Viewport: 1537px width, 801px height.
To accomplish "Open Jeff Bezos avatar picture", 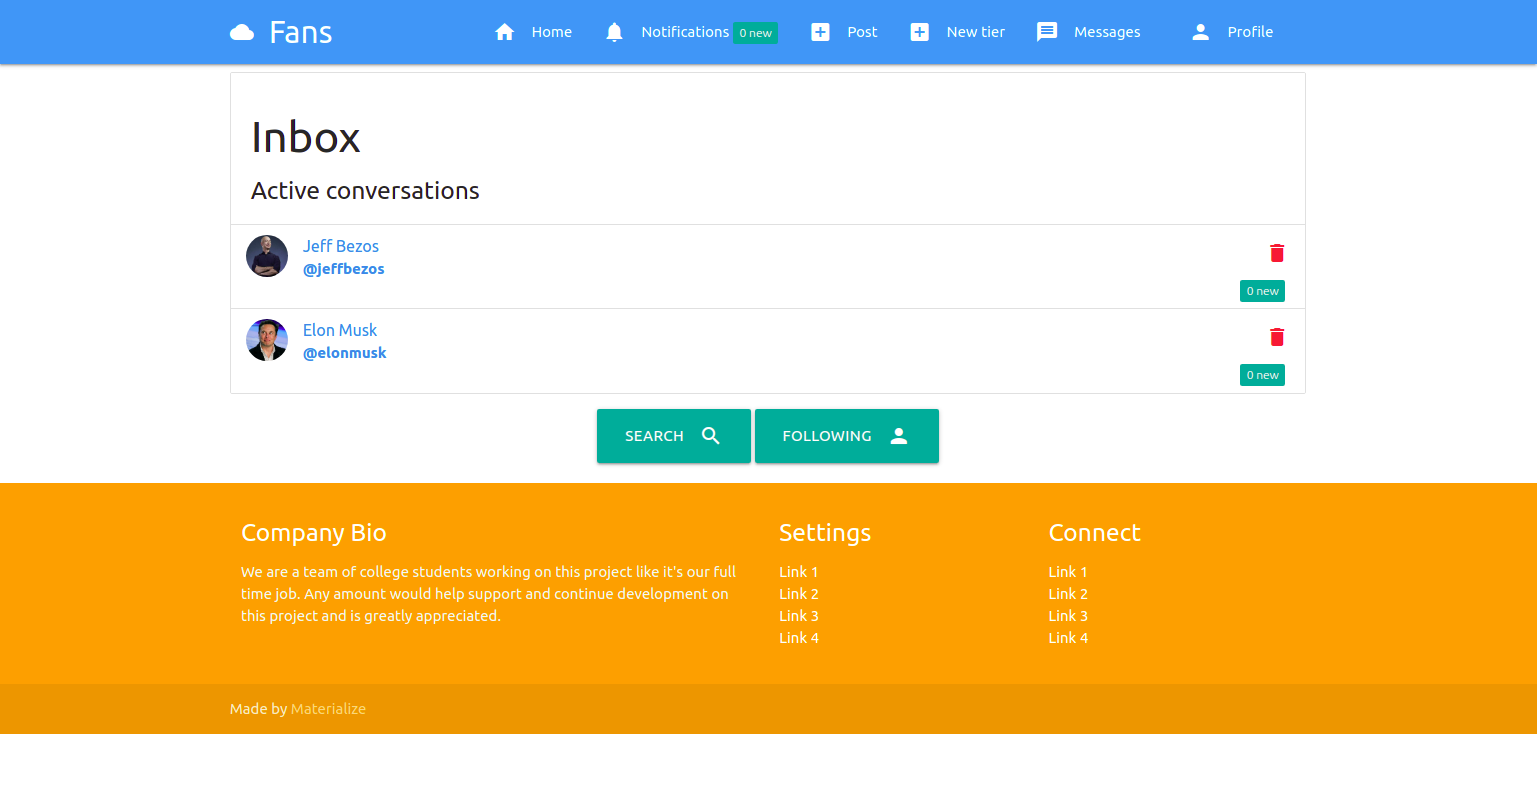I will (267, 256).
